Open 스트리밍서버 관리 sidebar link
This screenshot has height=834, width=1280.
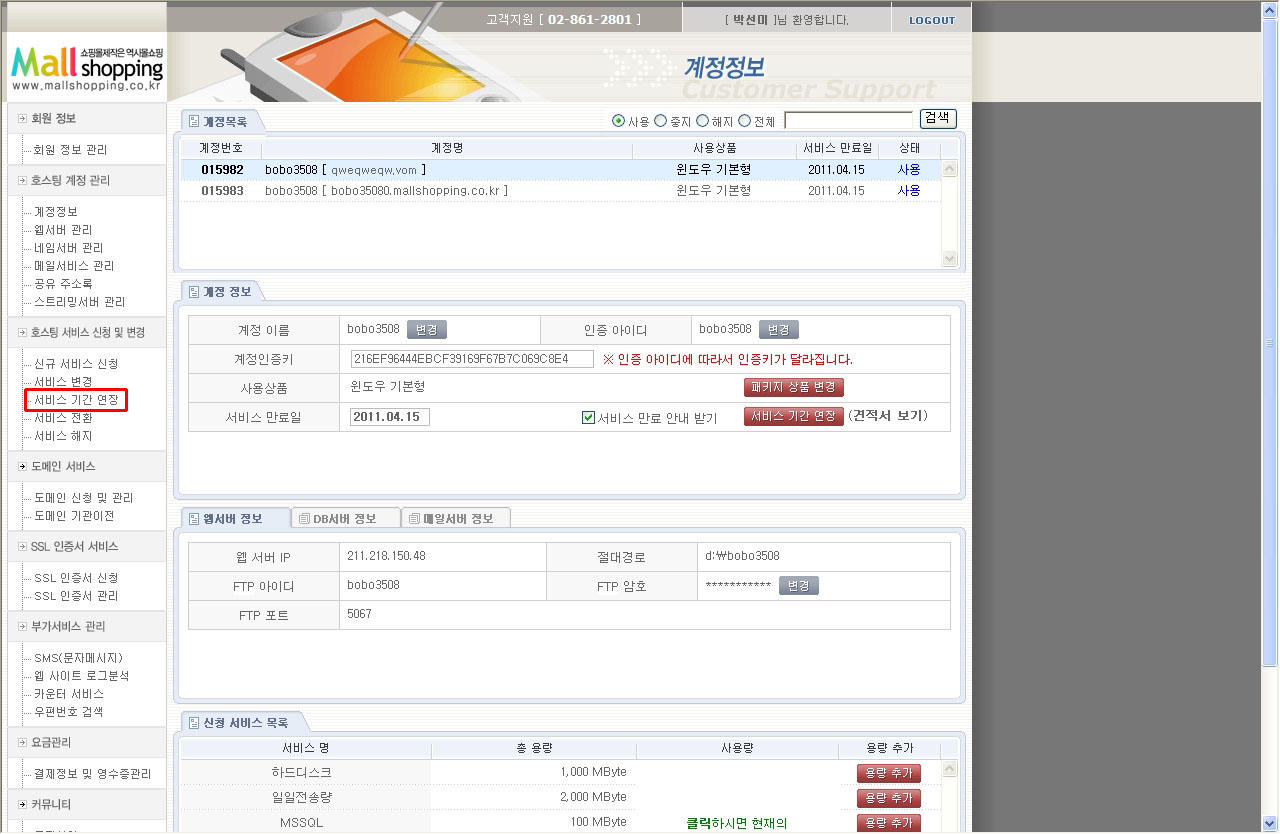79,302
